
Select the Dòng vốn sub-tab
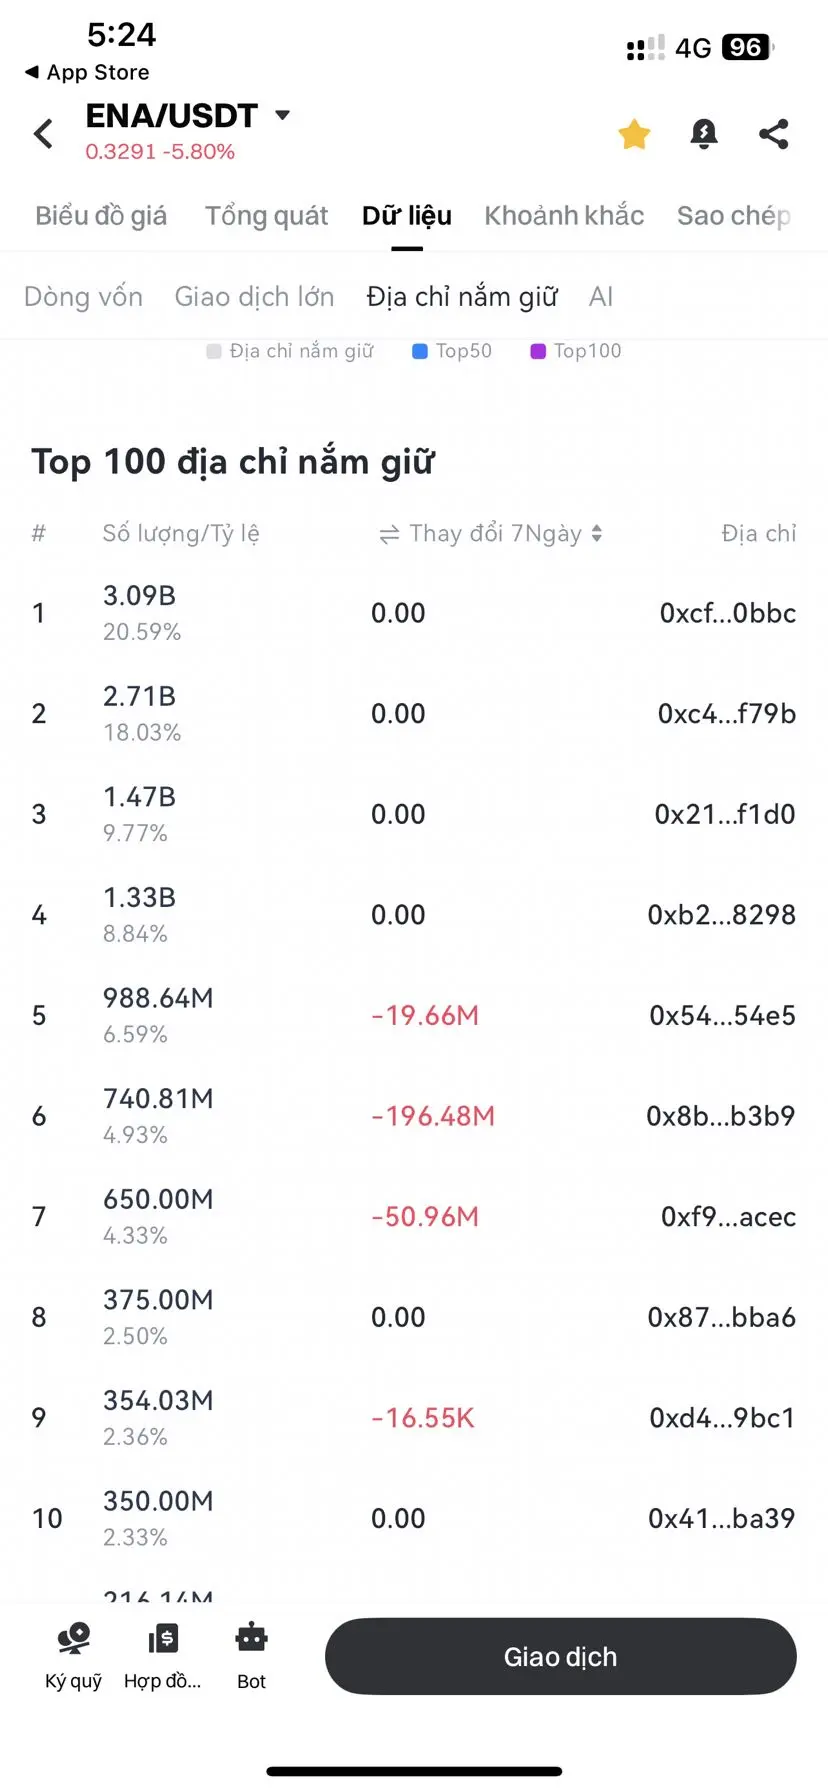(83, 297)
